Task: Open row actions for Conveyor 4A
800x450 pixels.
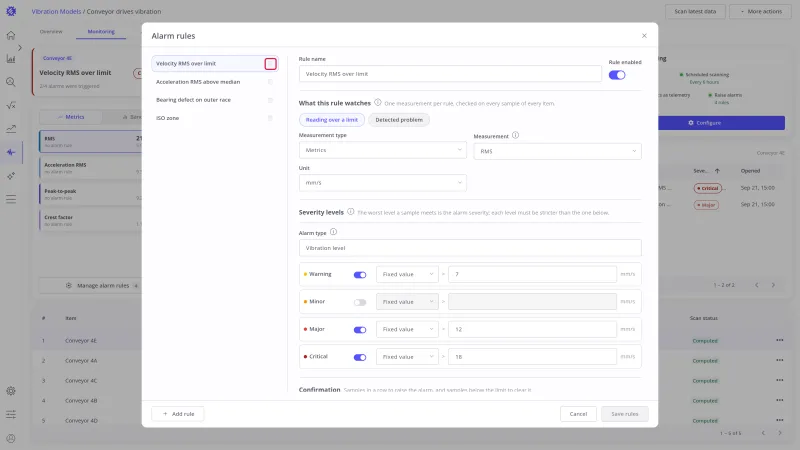Action: (780, 360)
